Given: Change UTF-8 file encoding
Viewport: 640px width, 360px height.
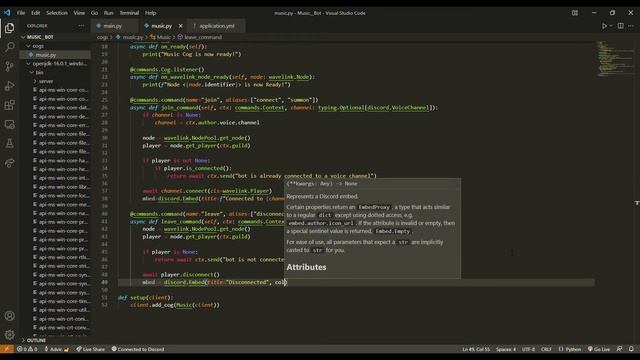Looking at the screenshot, I should coord(528,349).
